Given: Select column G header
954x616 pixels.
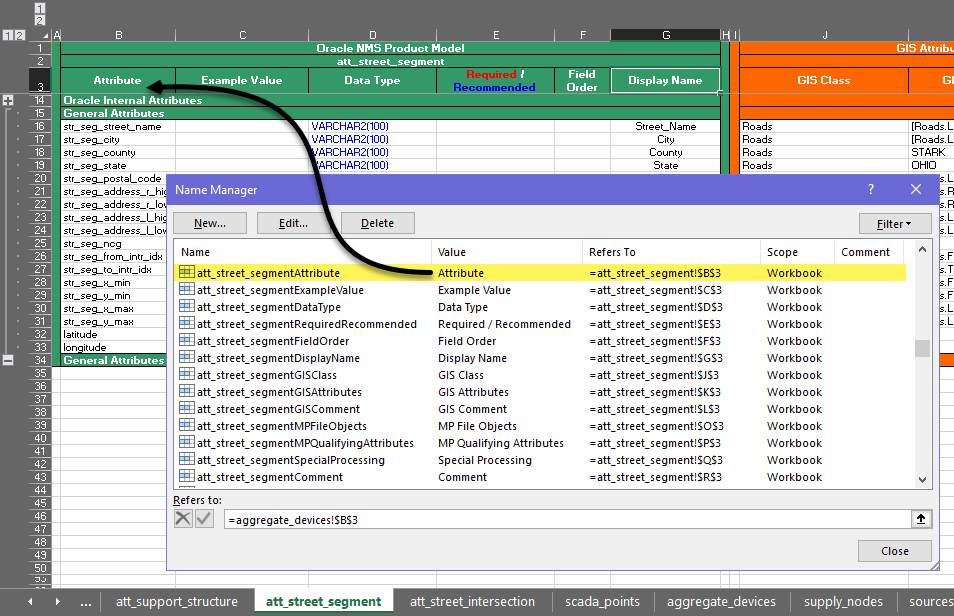Looking at the screenshot, I should tap(666, 35).
